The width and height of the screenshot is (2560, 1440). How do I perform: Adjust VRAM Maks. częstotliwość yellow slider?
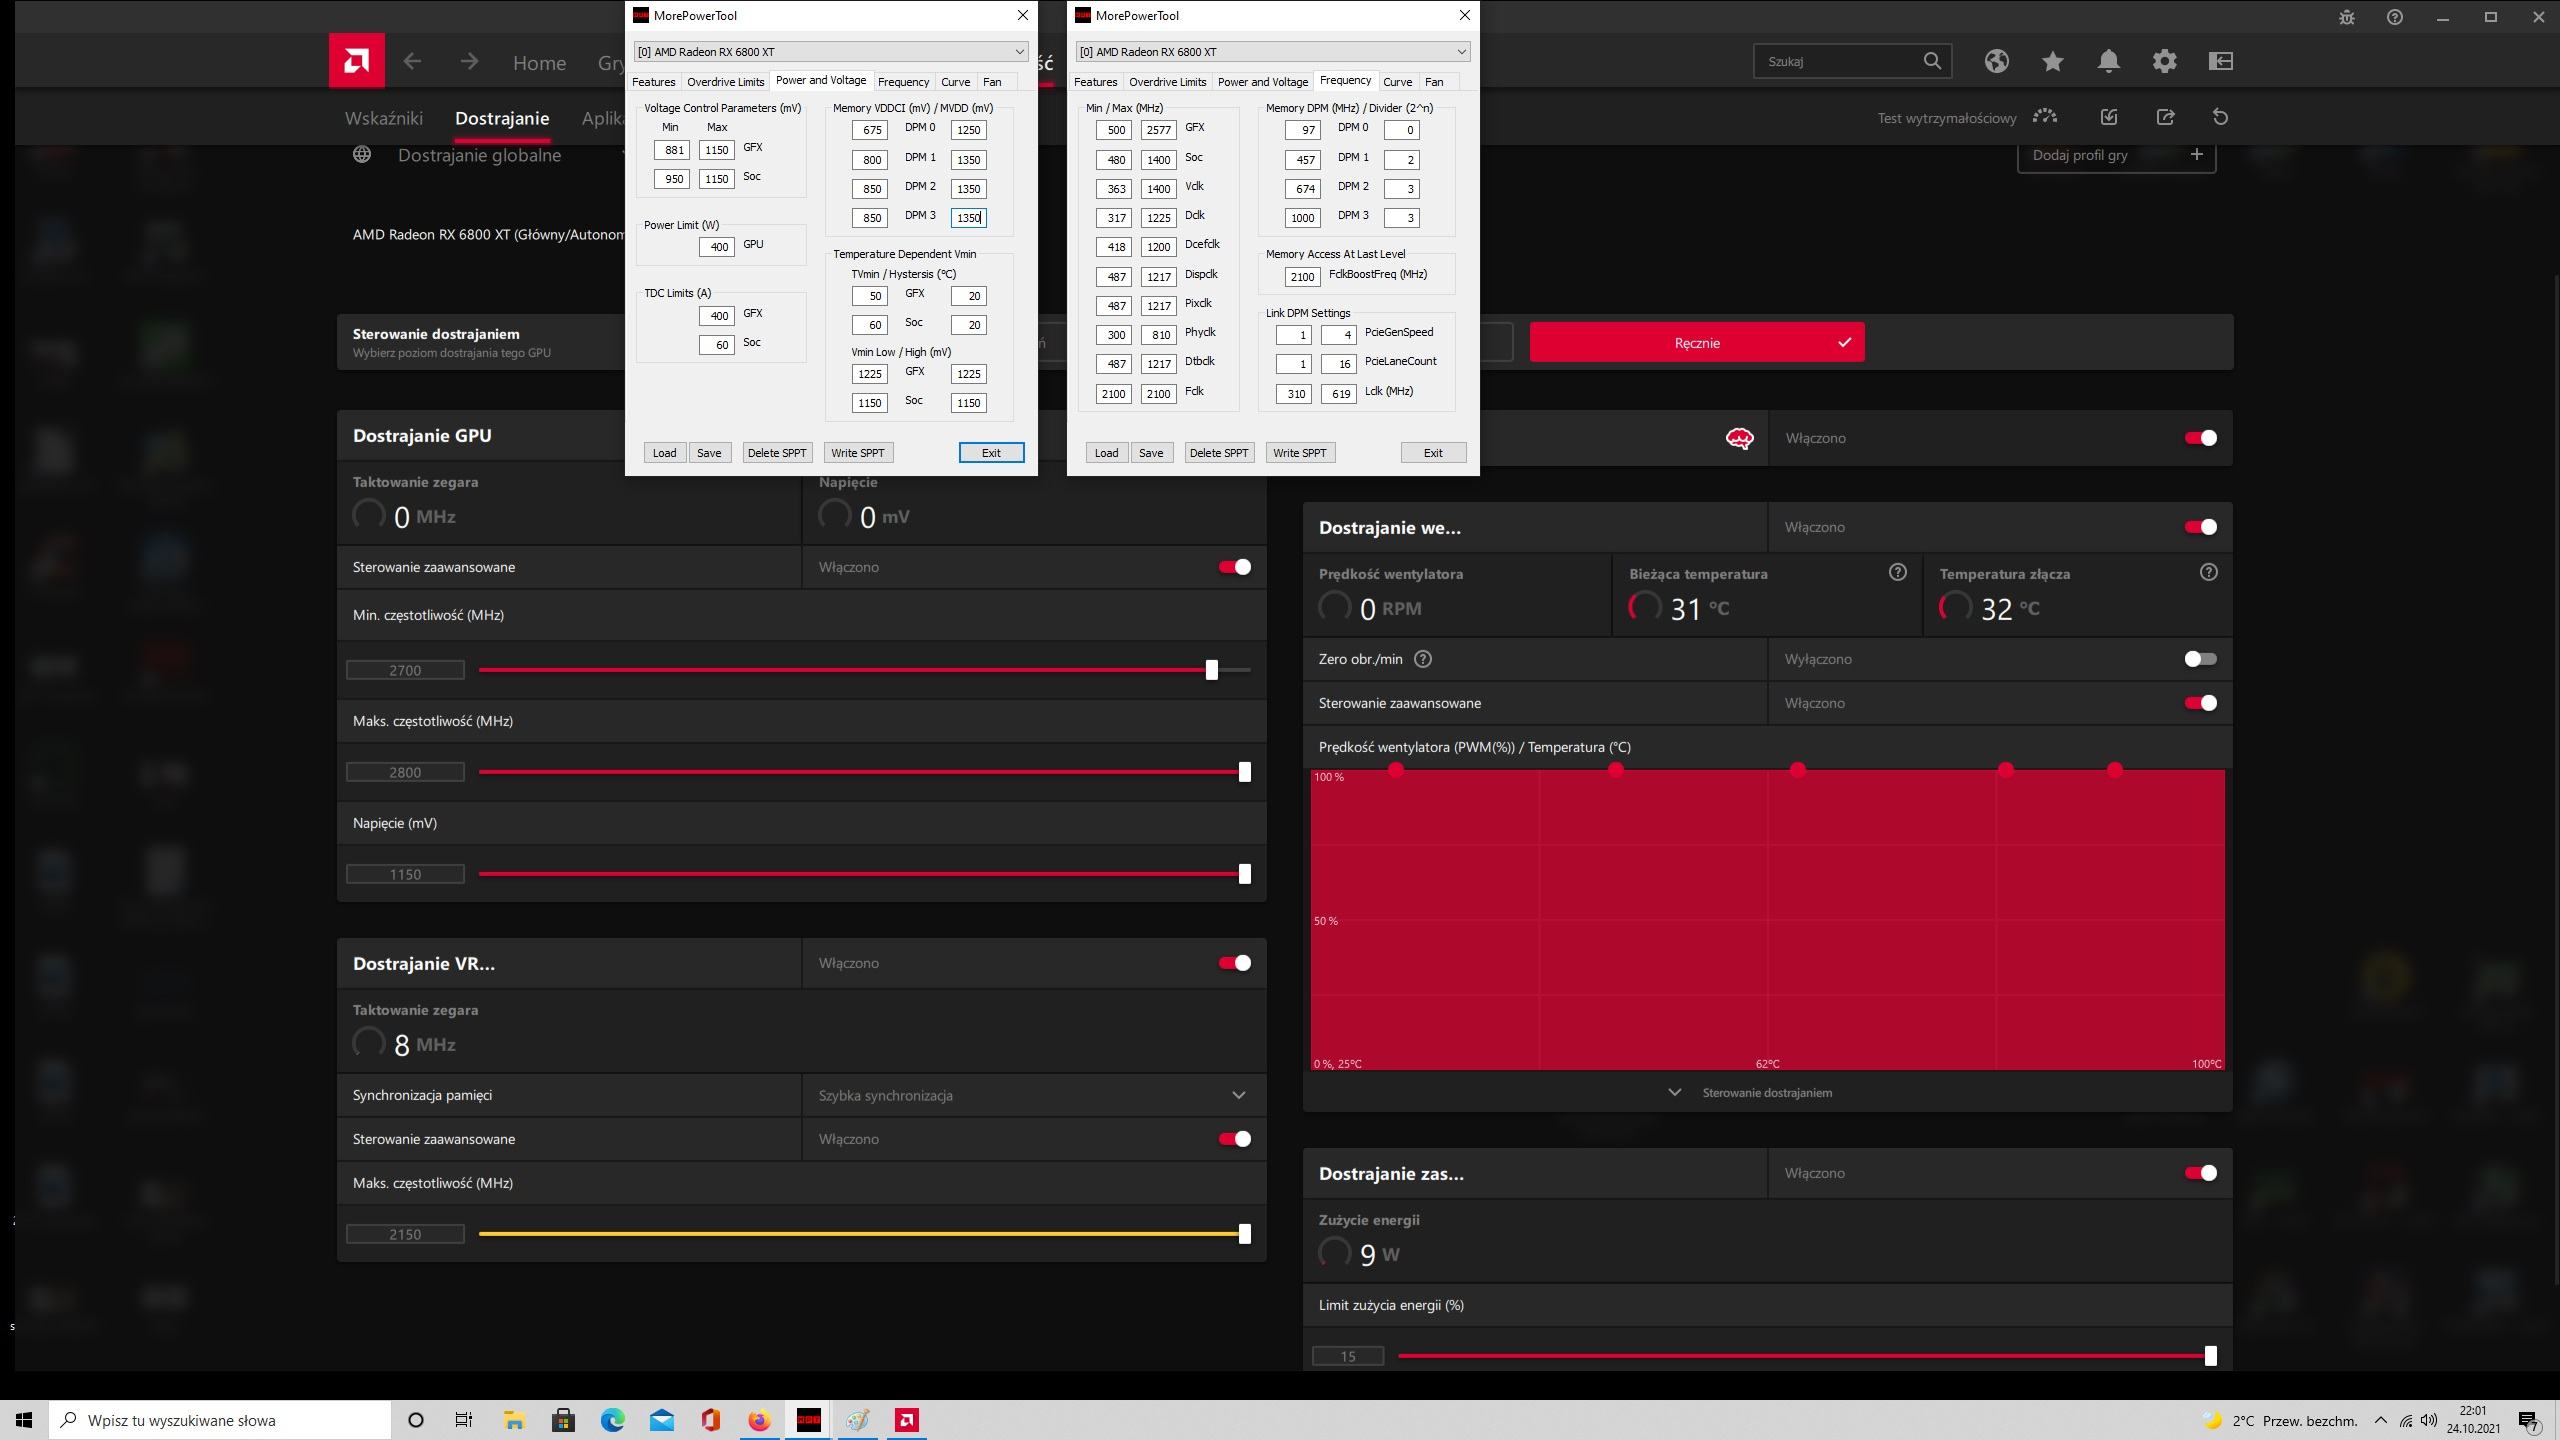1244,1234
